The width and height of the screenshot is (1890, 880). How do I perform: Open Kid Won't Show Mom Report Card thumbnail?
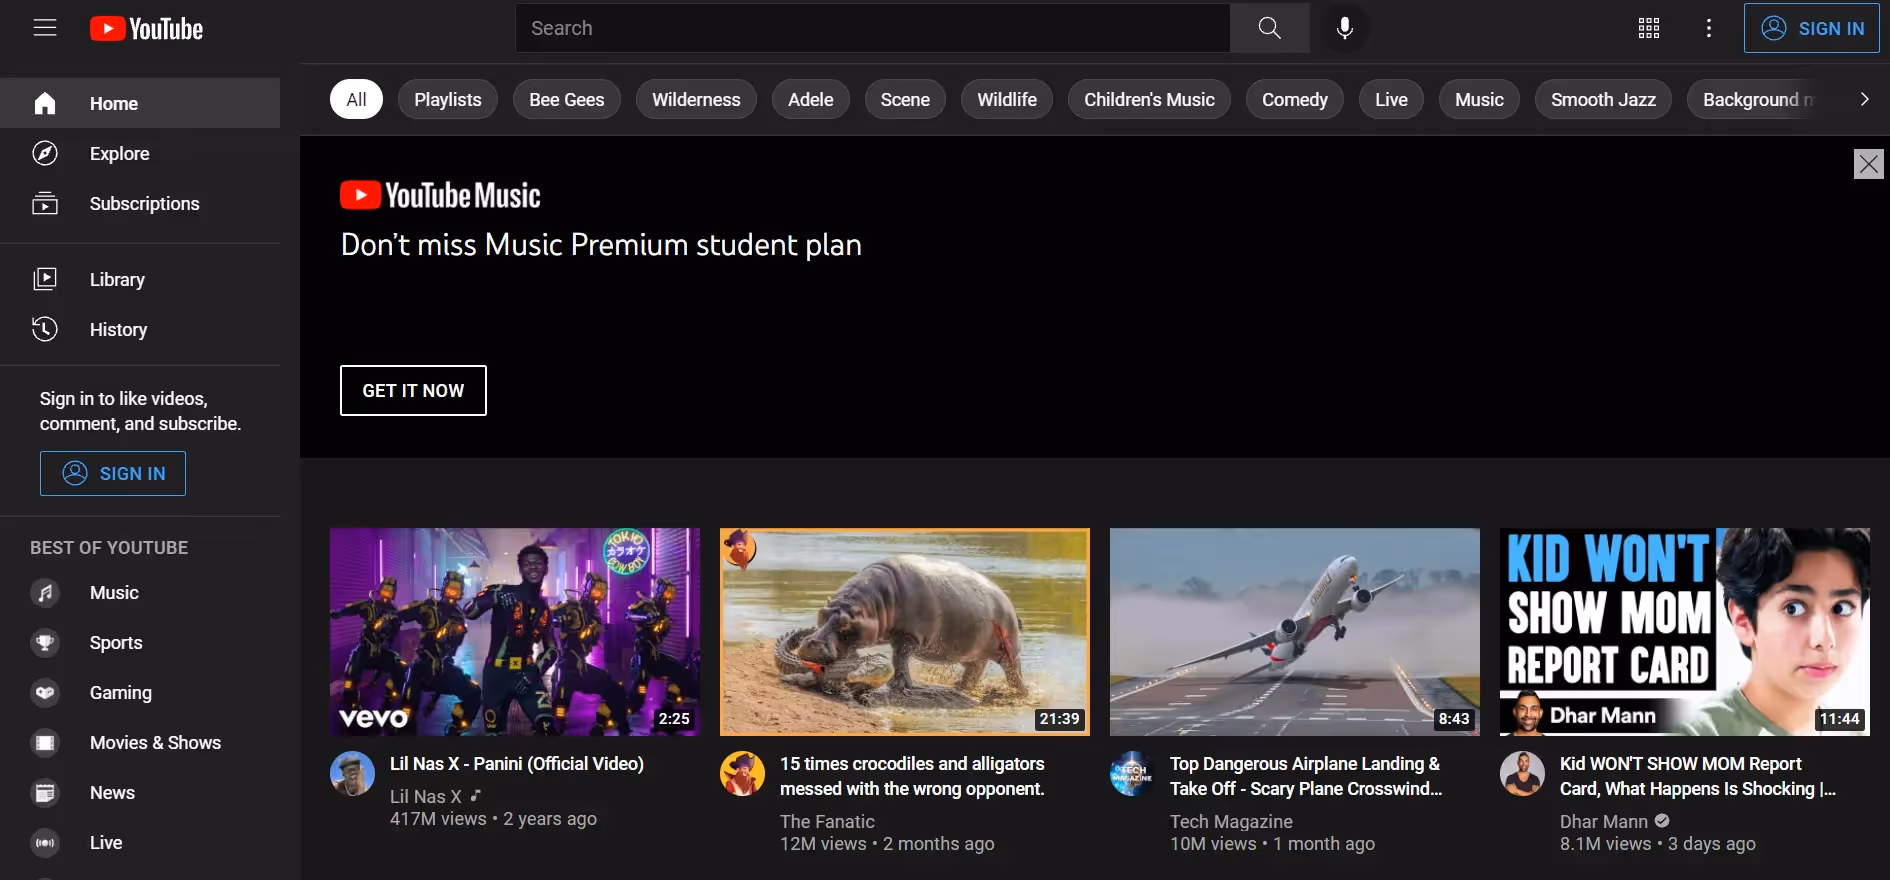[x=1685, y=632]
